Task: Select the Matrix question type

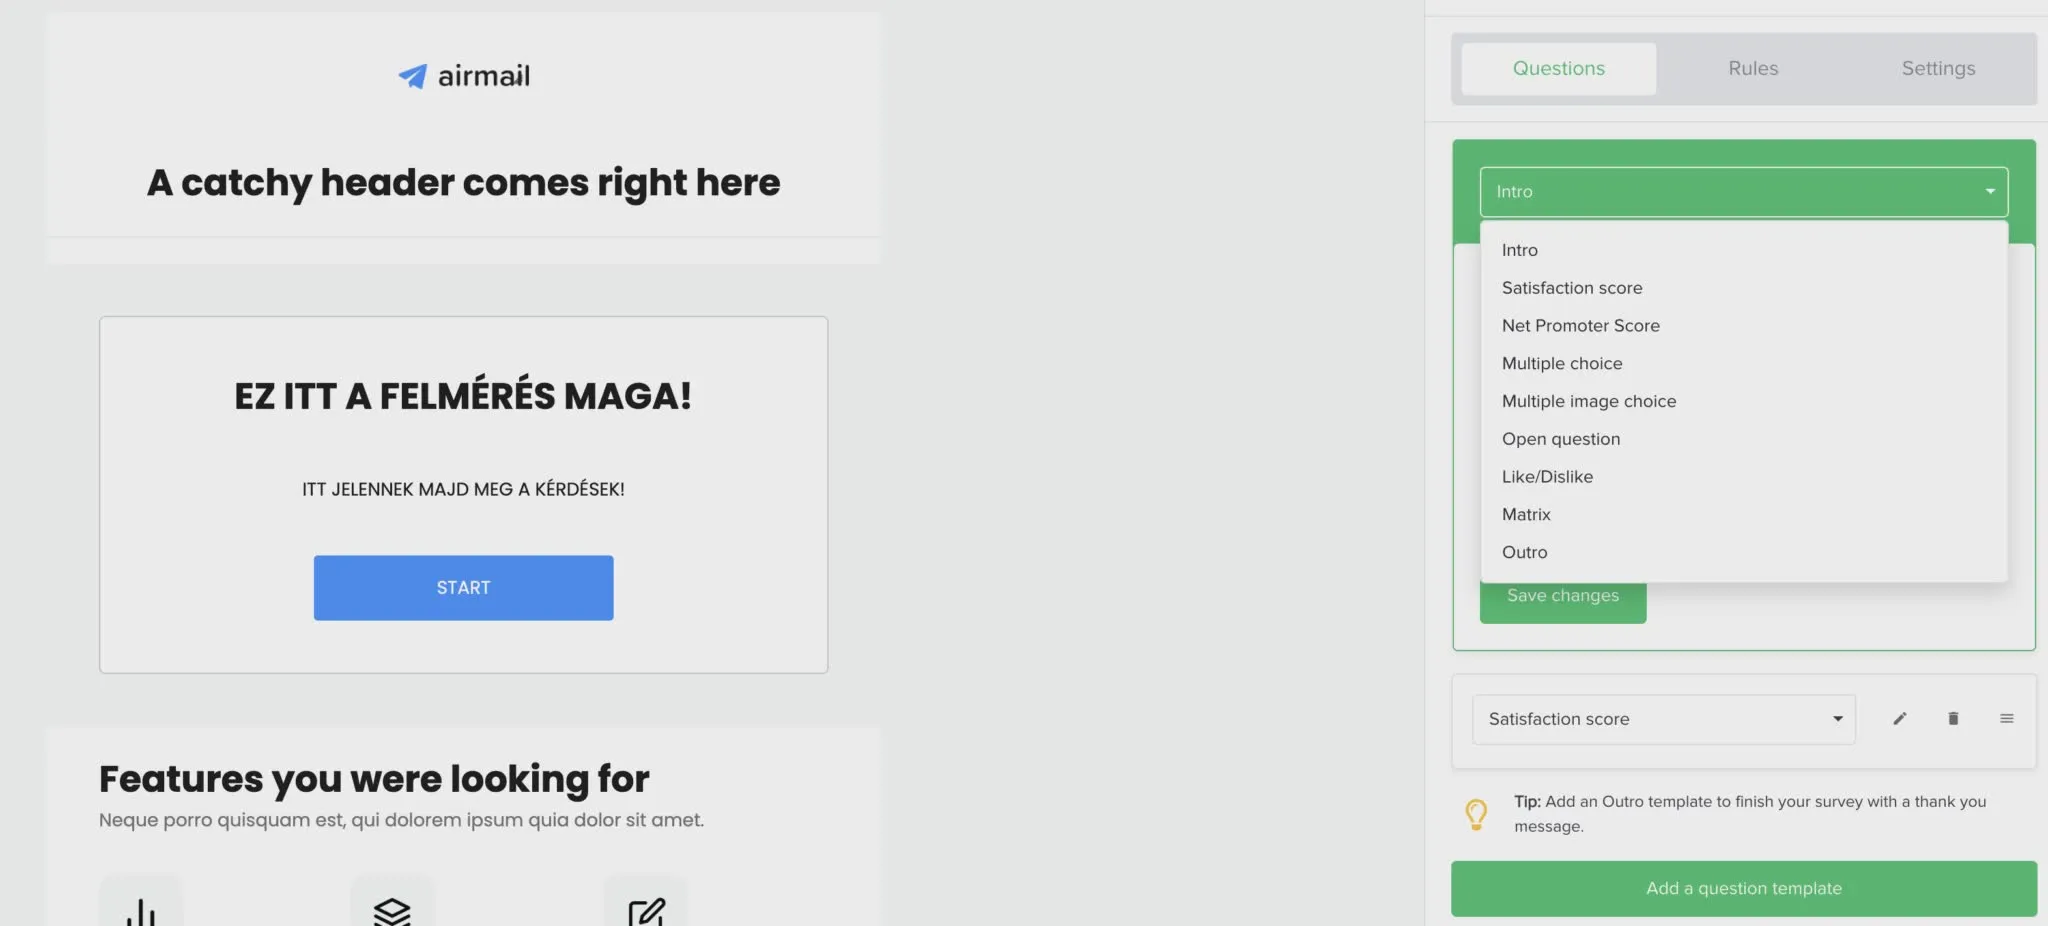Action: (1526, 515)
